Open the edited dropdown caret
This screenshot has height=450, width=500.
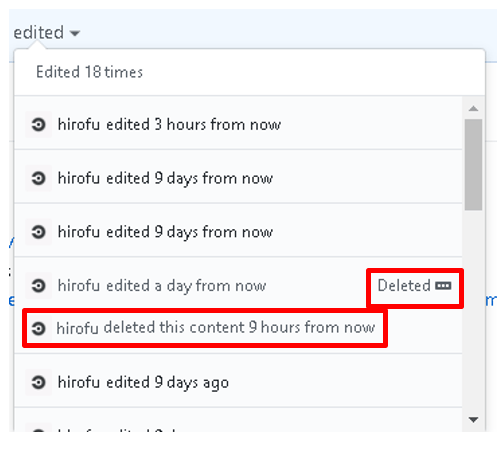click(x=75, y=33)
